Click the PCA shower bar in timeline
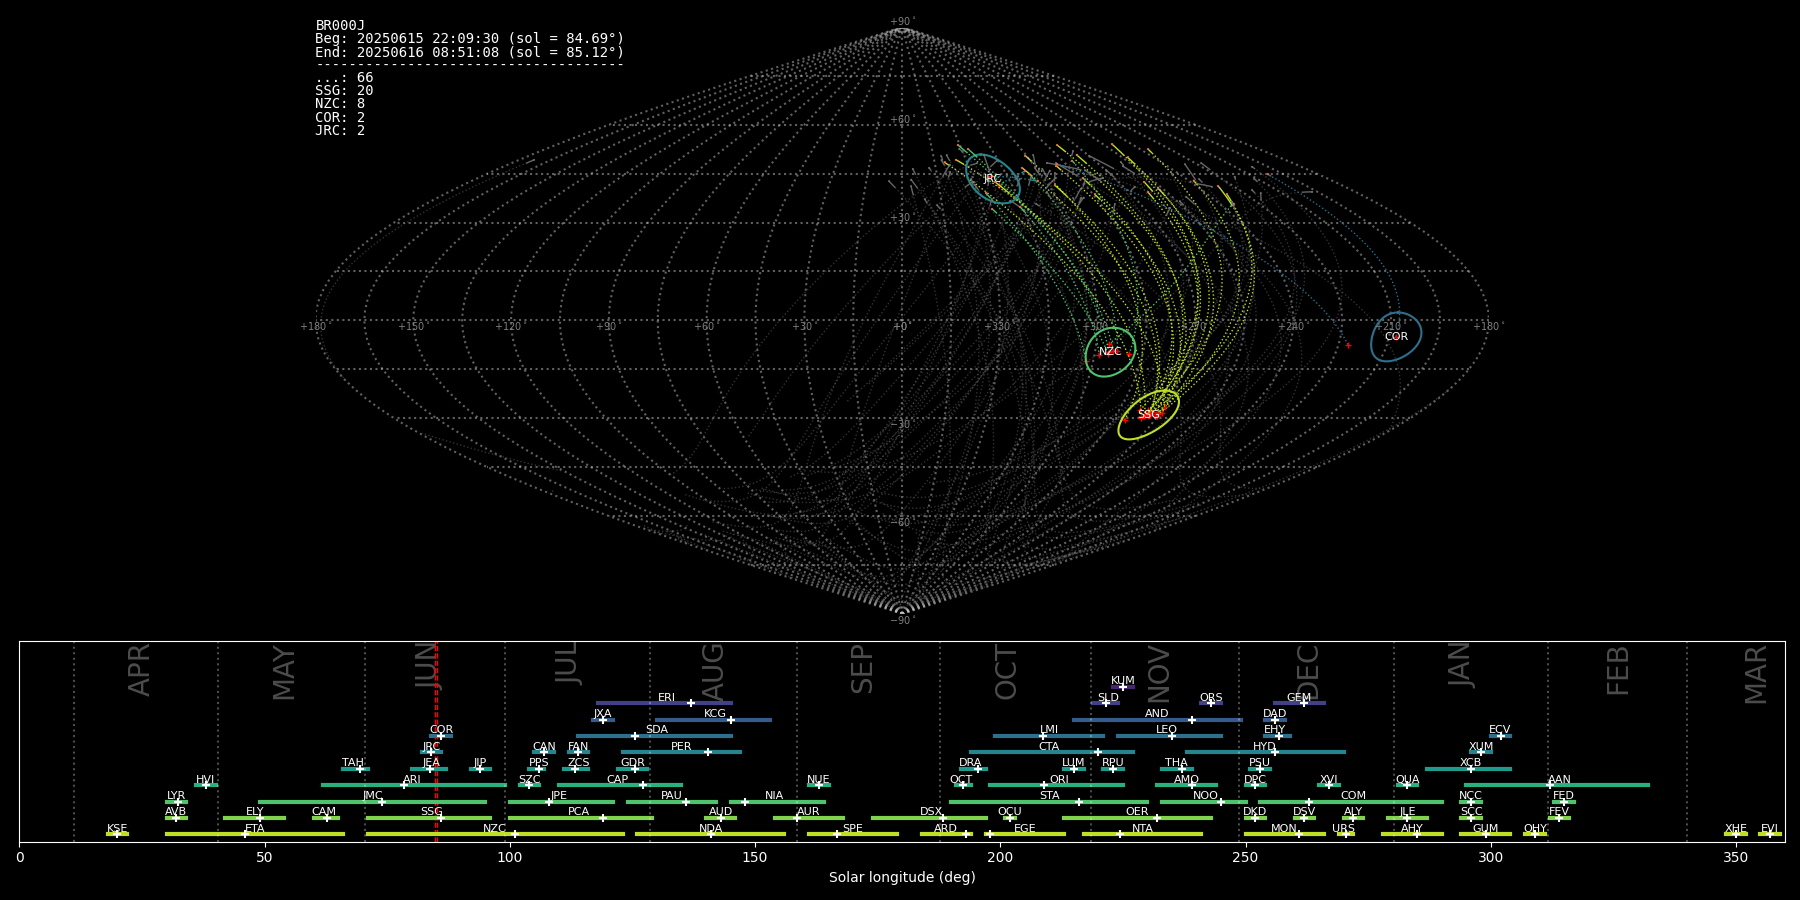Viewport: 1800px width, 900px height. click(x=581, y=818)
